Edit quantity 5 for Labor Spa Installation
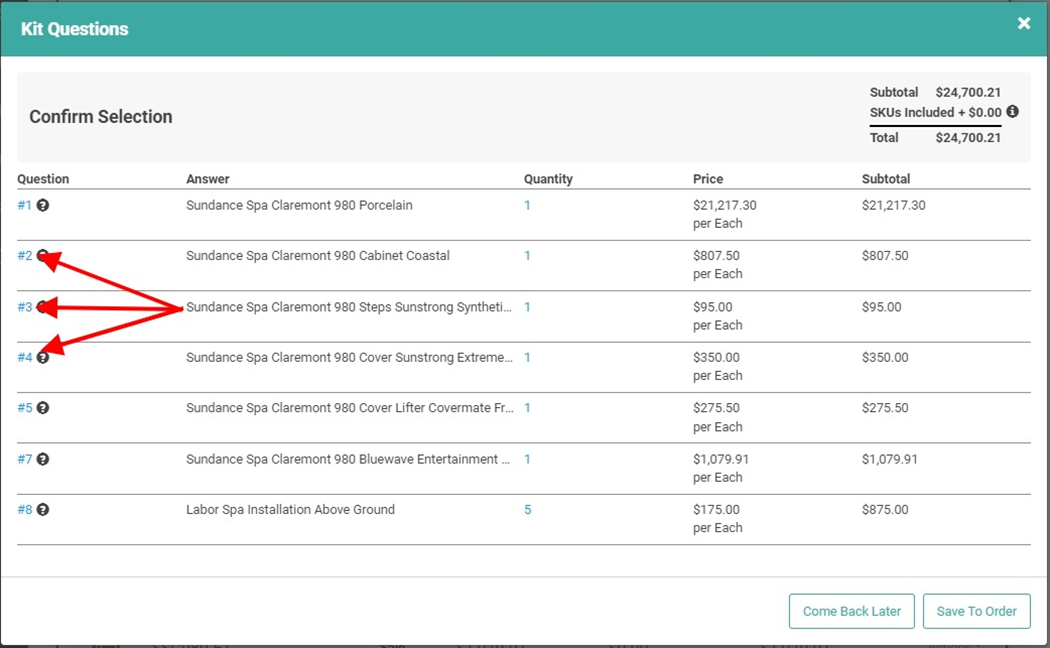Screen dimensions: 1050x648 click(528, 510)
